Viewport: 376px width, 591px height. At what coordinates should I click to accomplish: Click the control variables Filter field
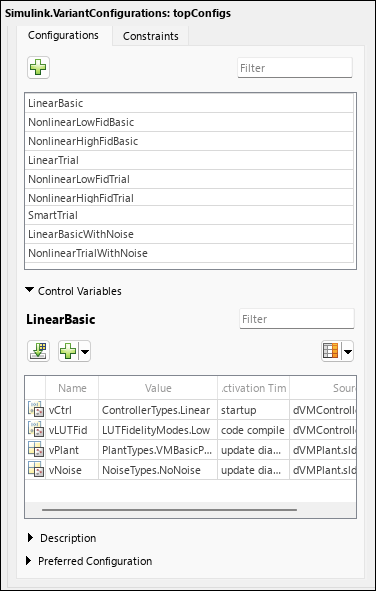coord(297,319)
